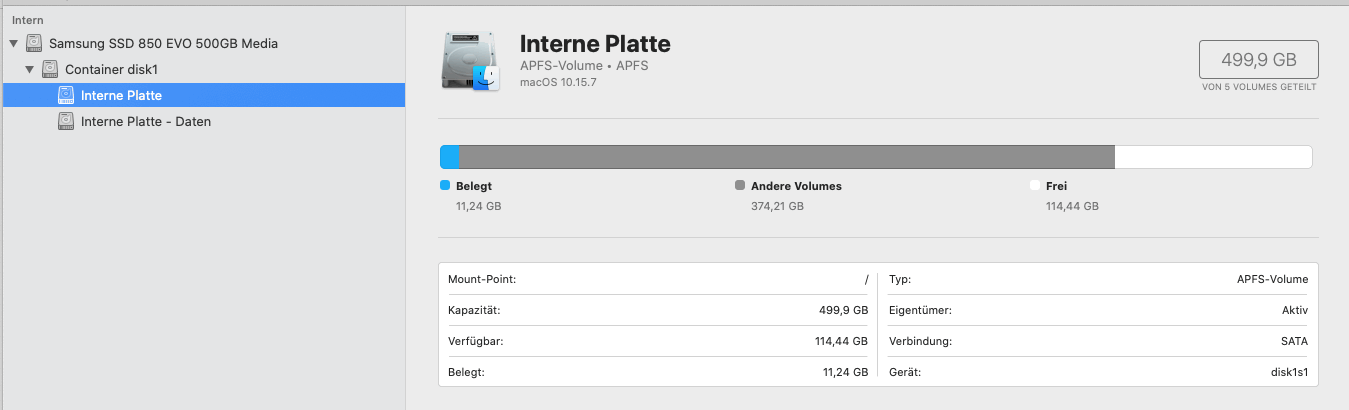1349x410 pixels.
Task: Click the Mount-Point row in info table
Action: [658, 280]
